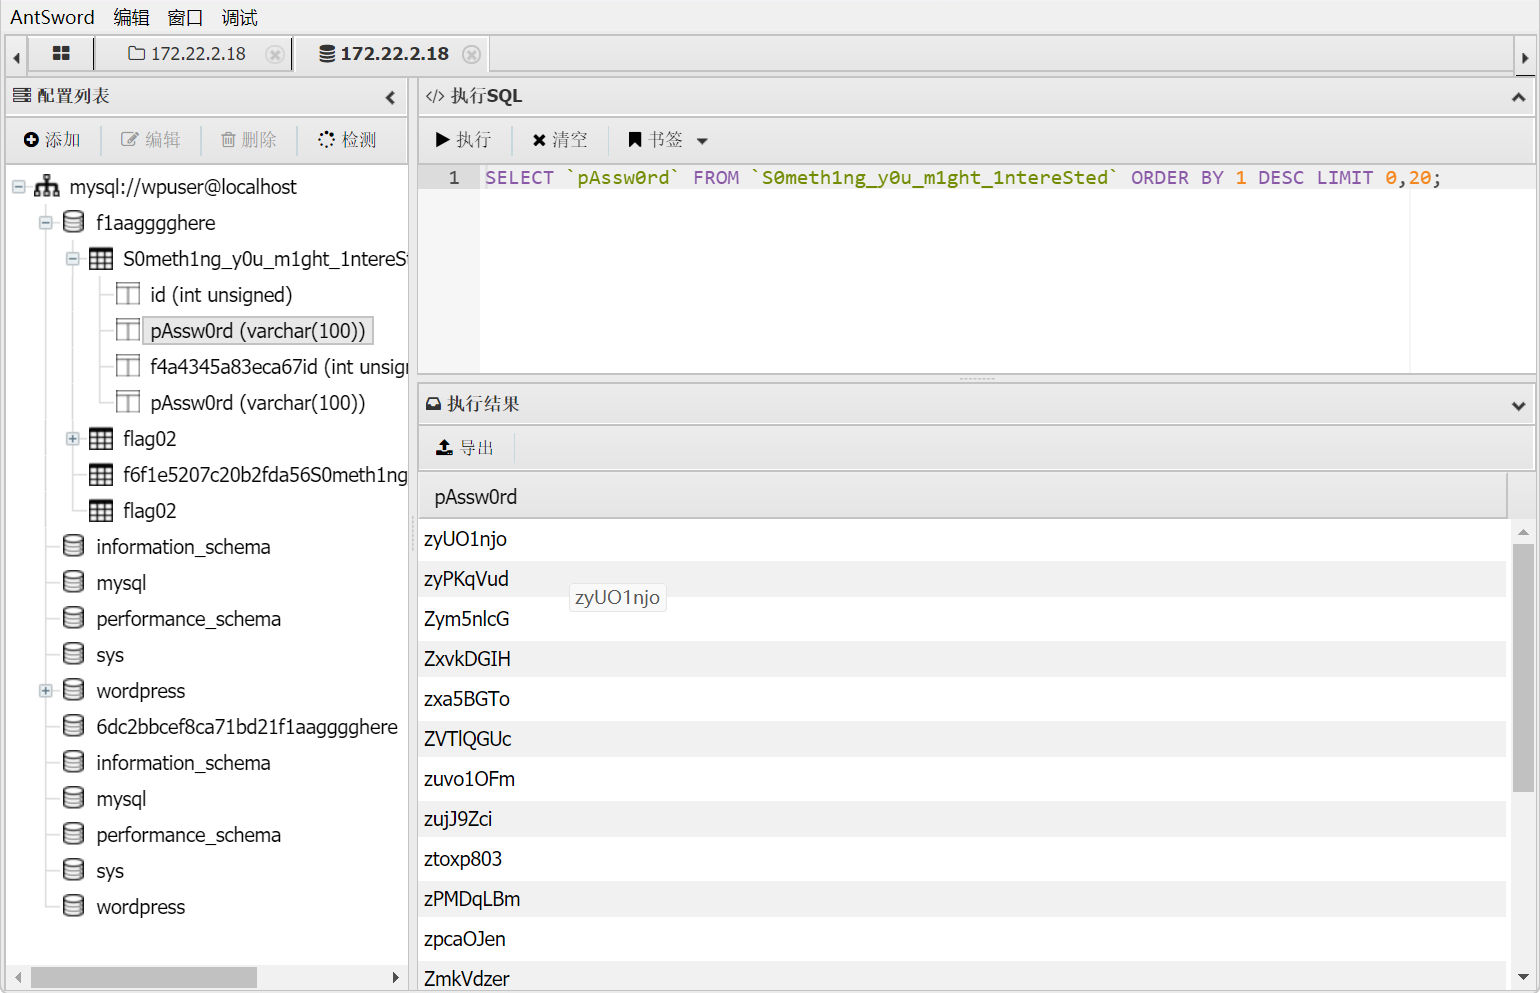
Task: Click the tree horizontal scrollbar thumb
Action: pos(144,977)
